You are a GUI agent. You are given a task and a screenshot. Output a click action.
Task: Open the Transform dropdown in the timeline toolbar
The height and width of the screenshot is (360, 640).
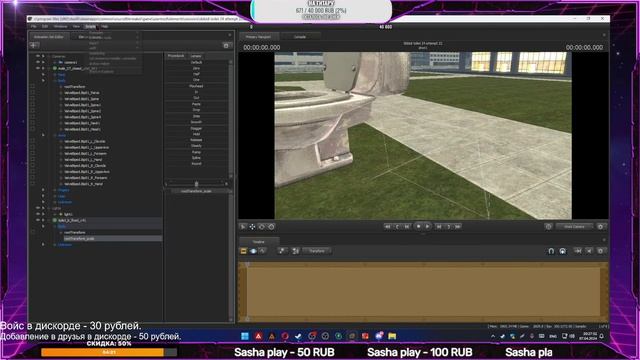[x=317, y=251]
